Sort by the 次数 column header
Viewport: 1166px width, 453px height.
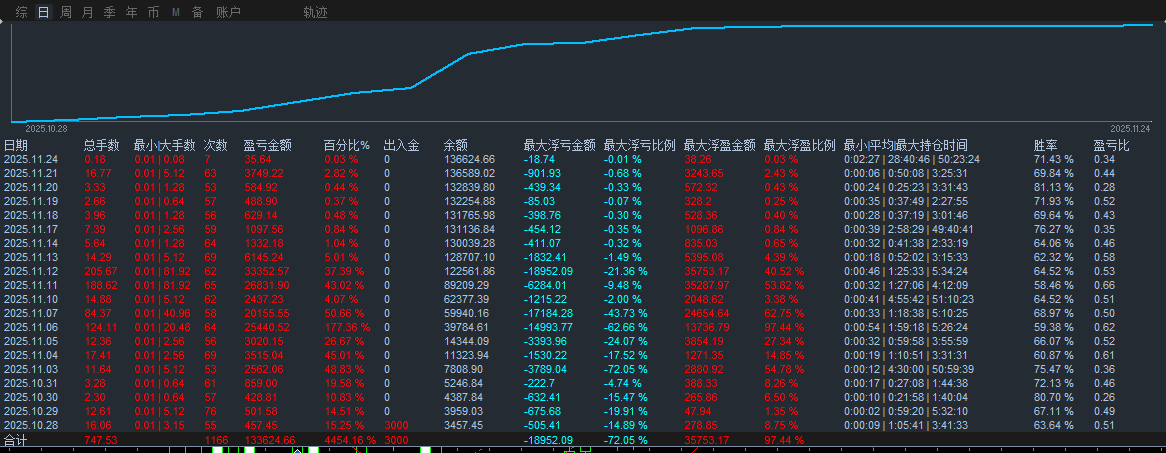click(216, 146)
